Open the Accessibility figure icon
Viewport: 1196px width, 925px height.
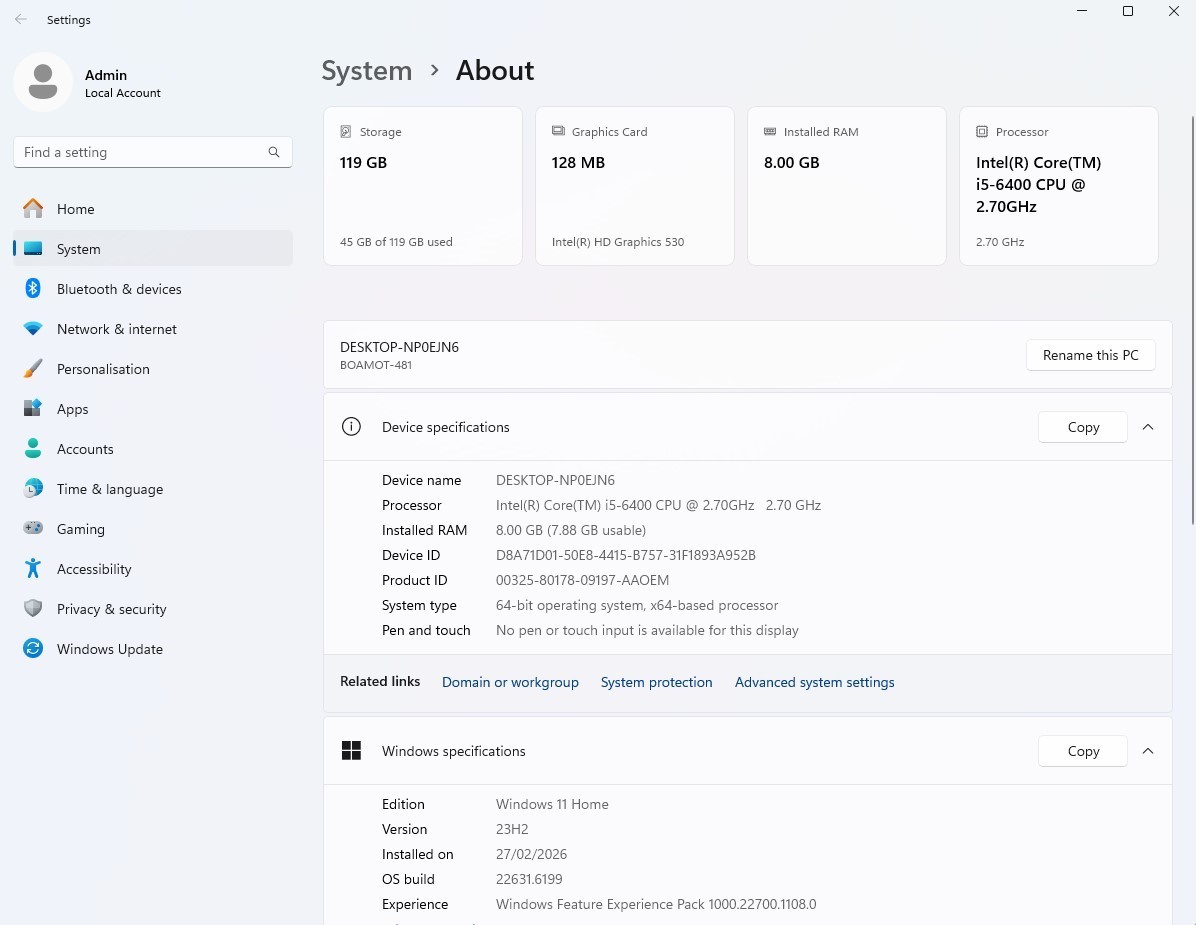pos(33,569)
